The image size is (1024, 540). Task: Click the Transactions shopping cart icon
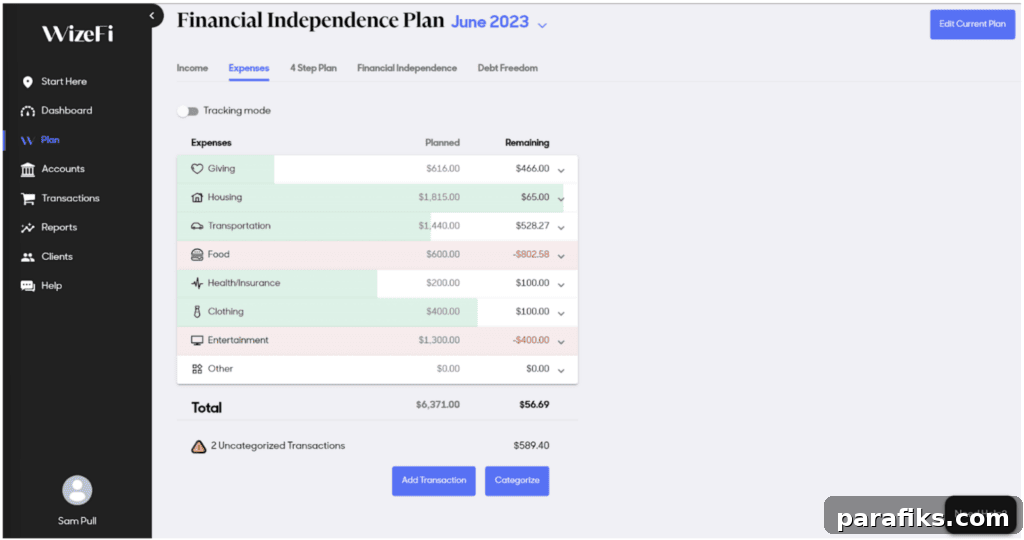pos(27,199)
